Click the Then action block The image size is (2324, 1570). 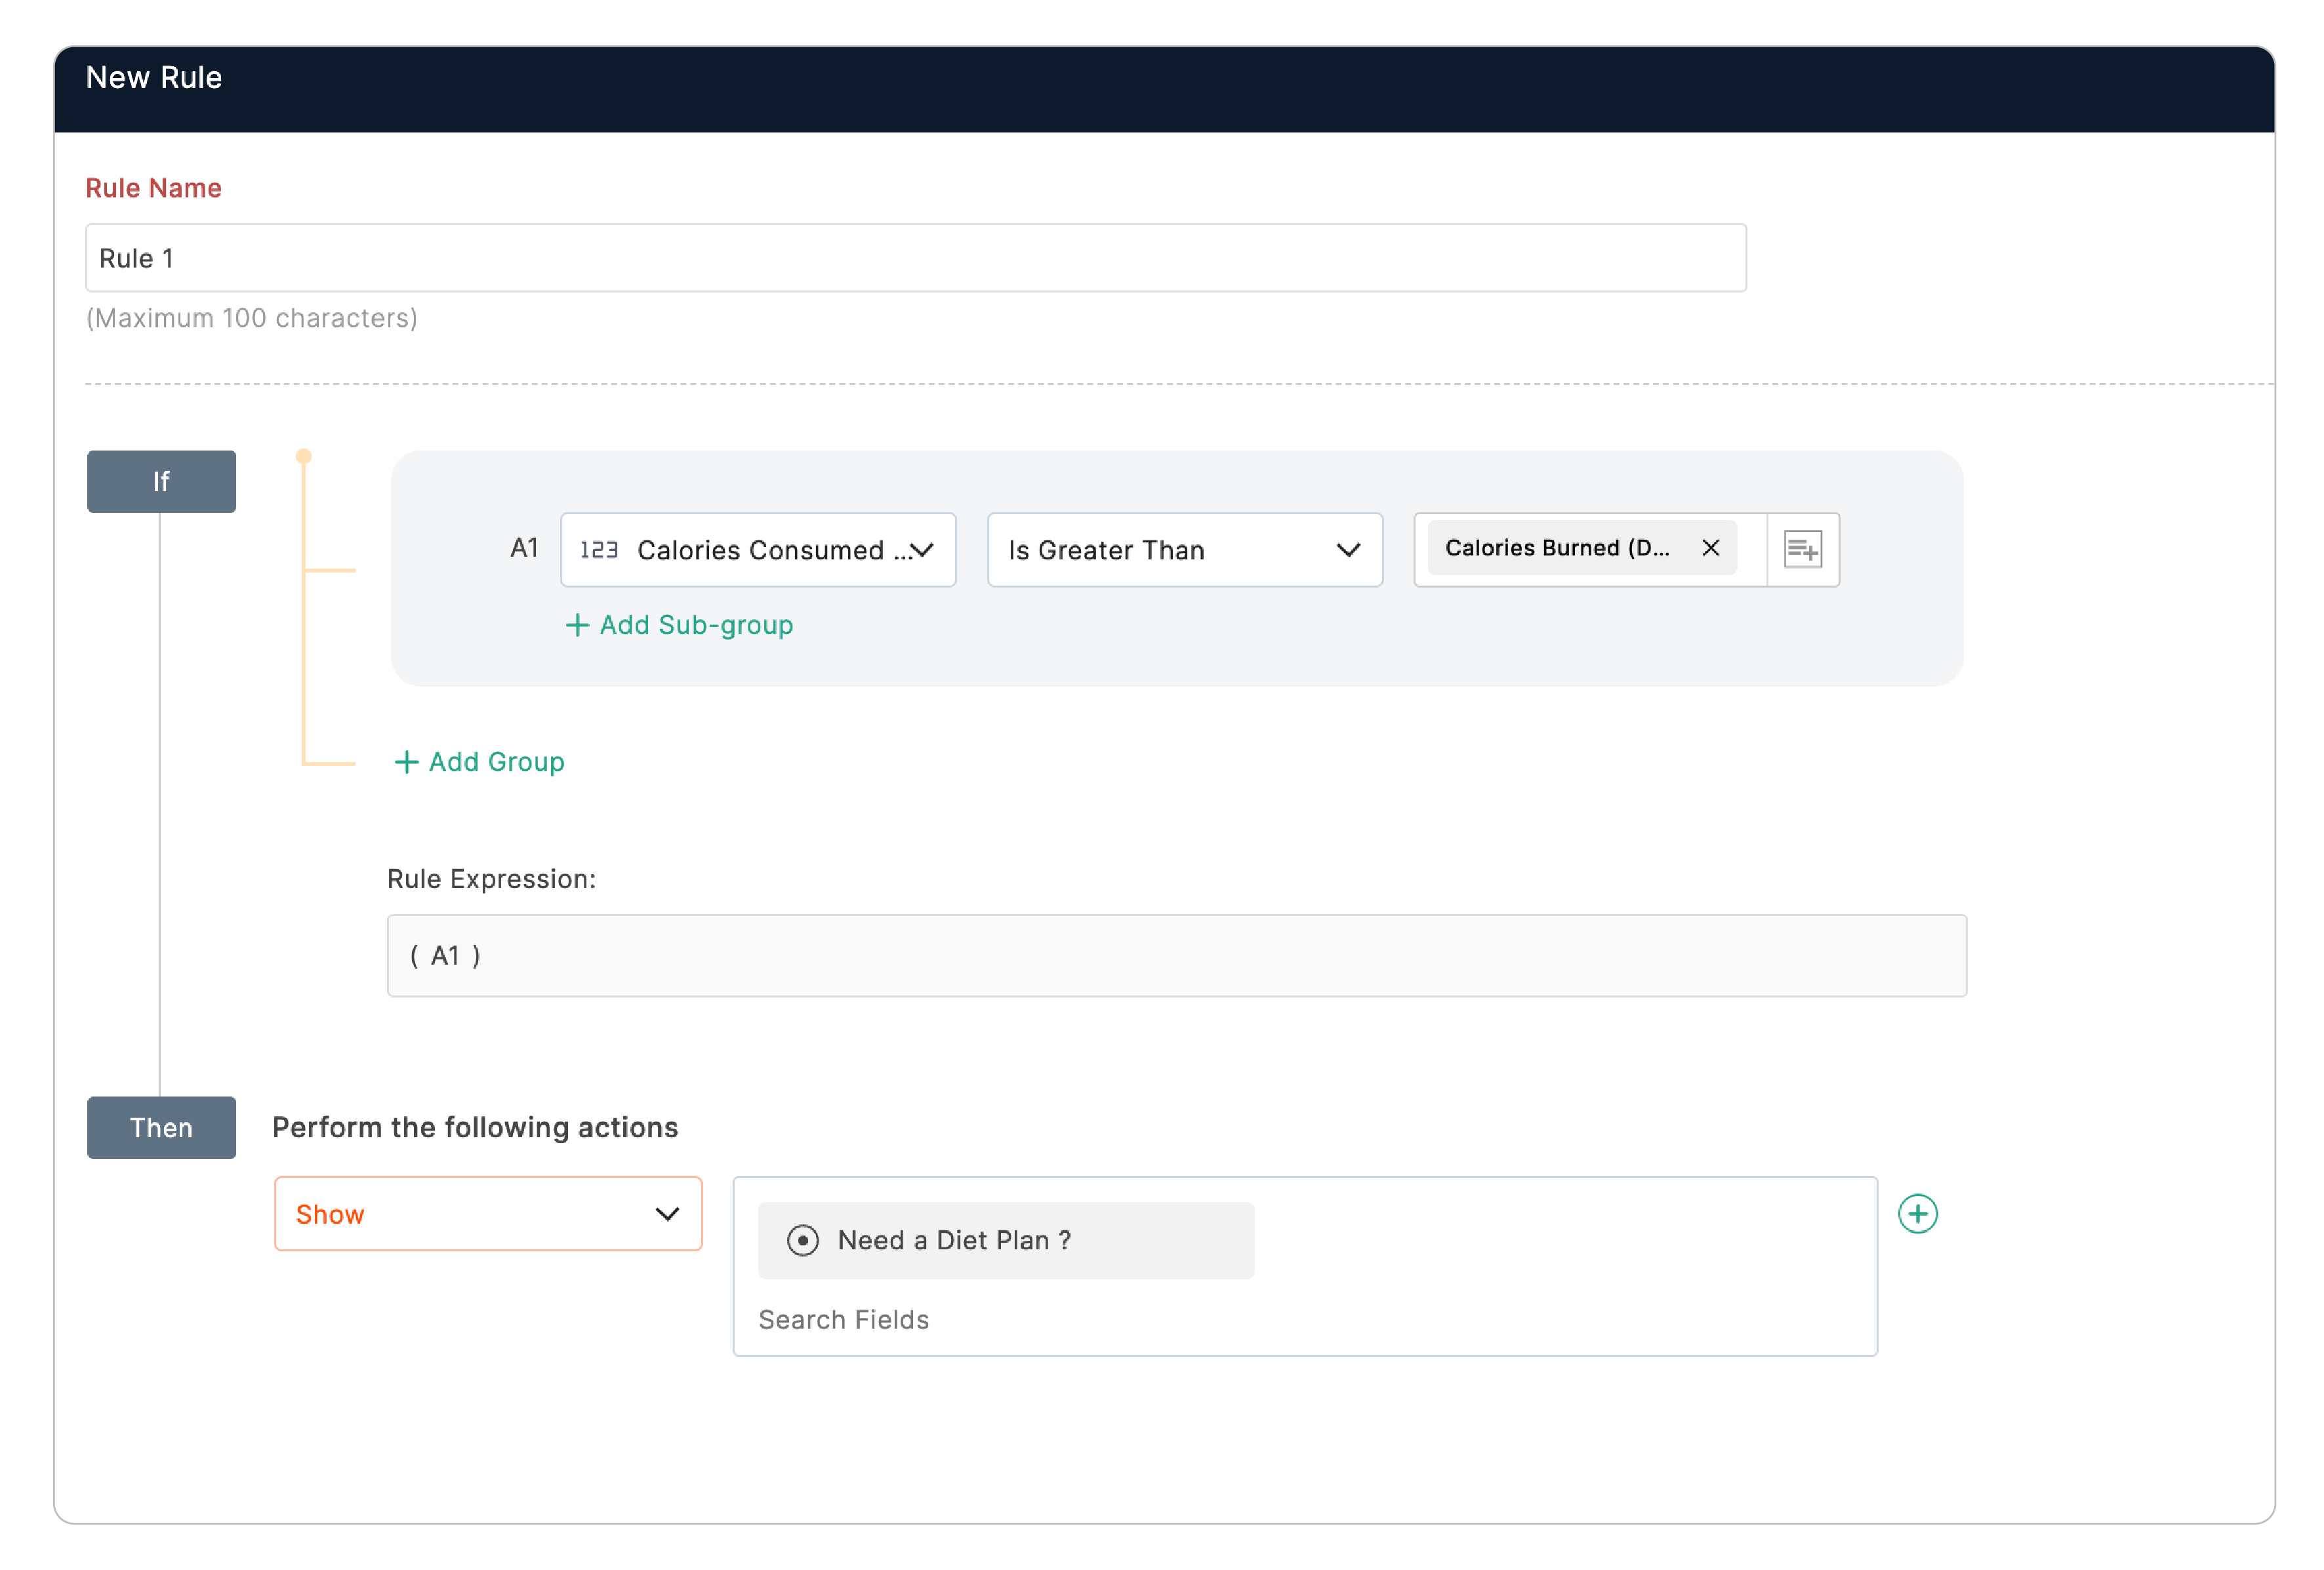[161, 1127]
